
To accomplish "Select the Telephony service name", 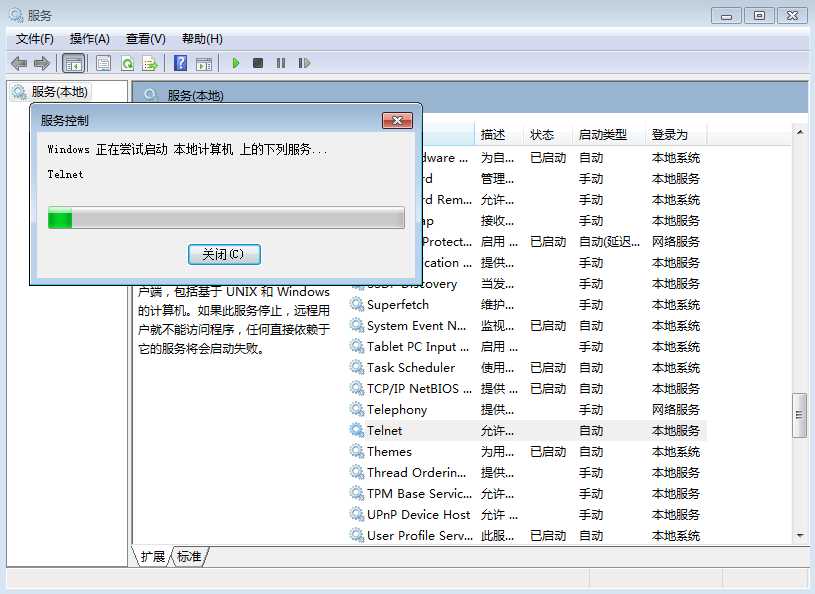I will (x=397, y=410).
